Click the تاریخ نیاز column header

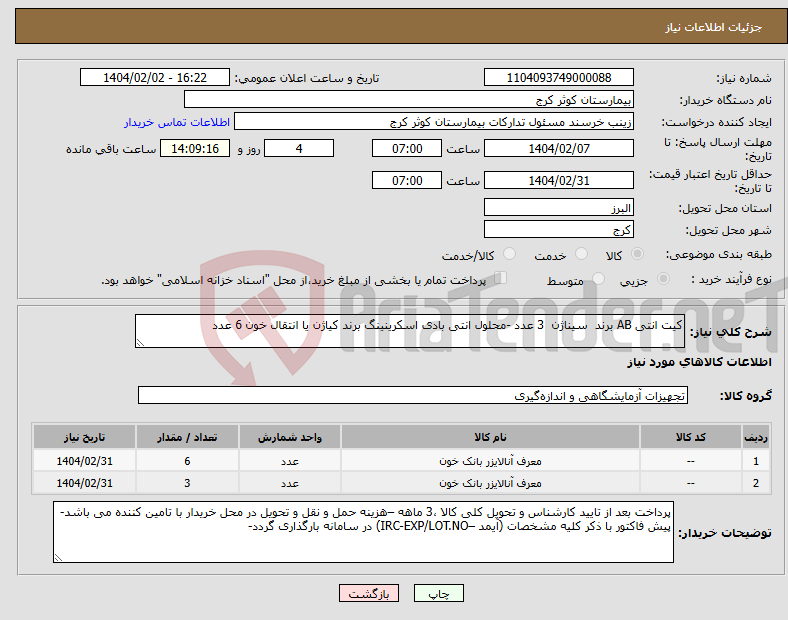[84, 437]
